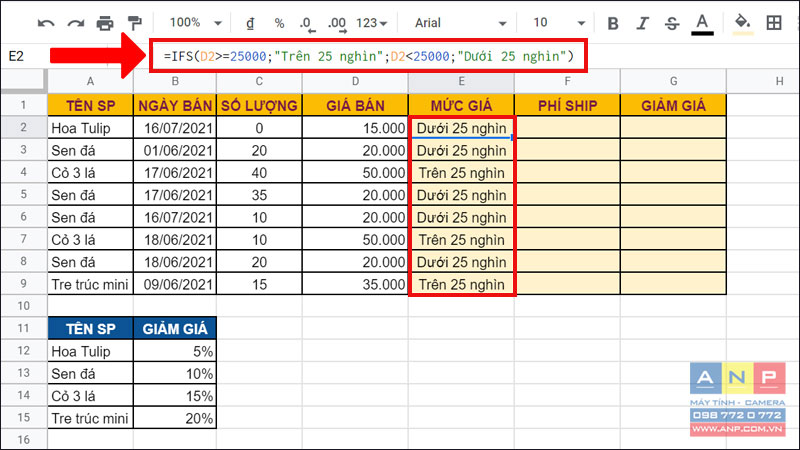
Task: Select row 2 header
Action: 23,127
